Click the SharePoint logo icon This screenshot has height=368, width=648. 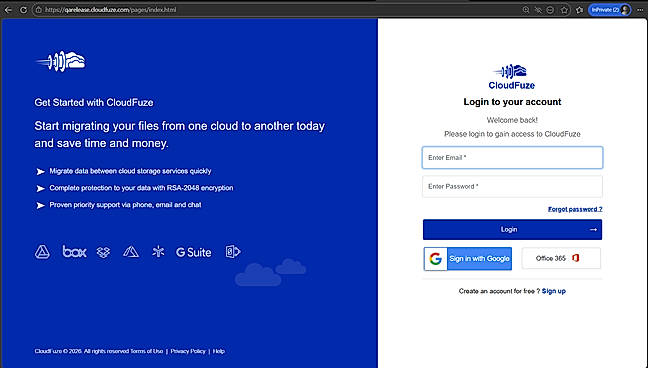(x=233, y=251)
